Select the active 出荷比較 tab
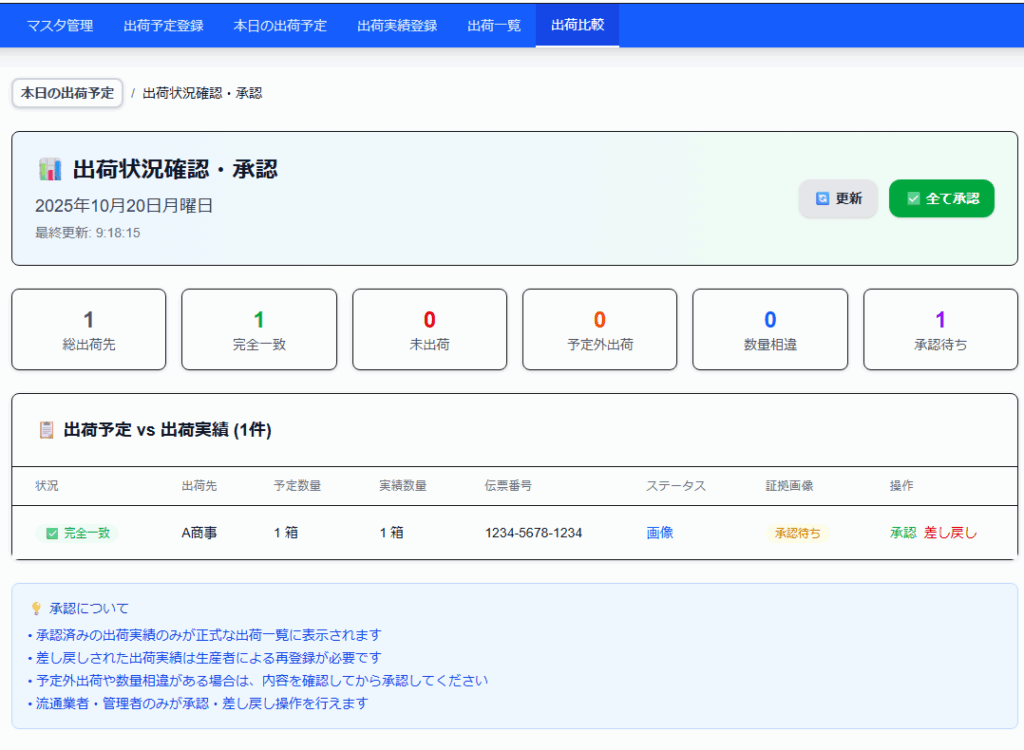 click(577, 25)
